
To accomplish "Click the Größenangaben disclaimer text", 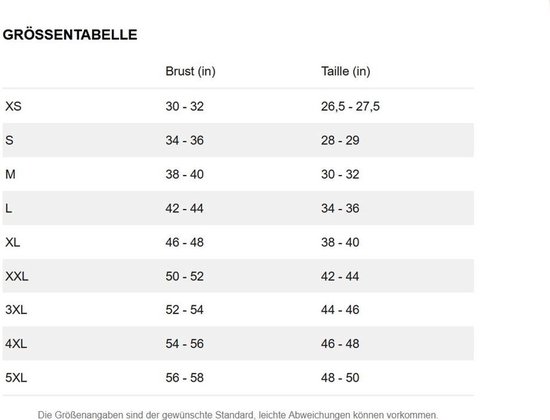I will pyautogui.click(x=238, y=415).
